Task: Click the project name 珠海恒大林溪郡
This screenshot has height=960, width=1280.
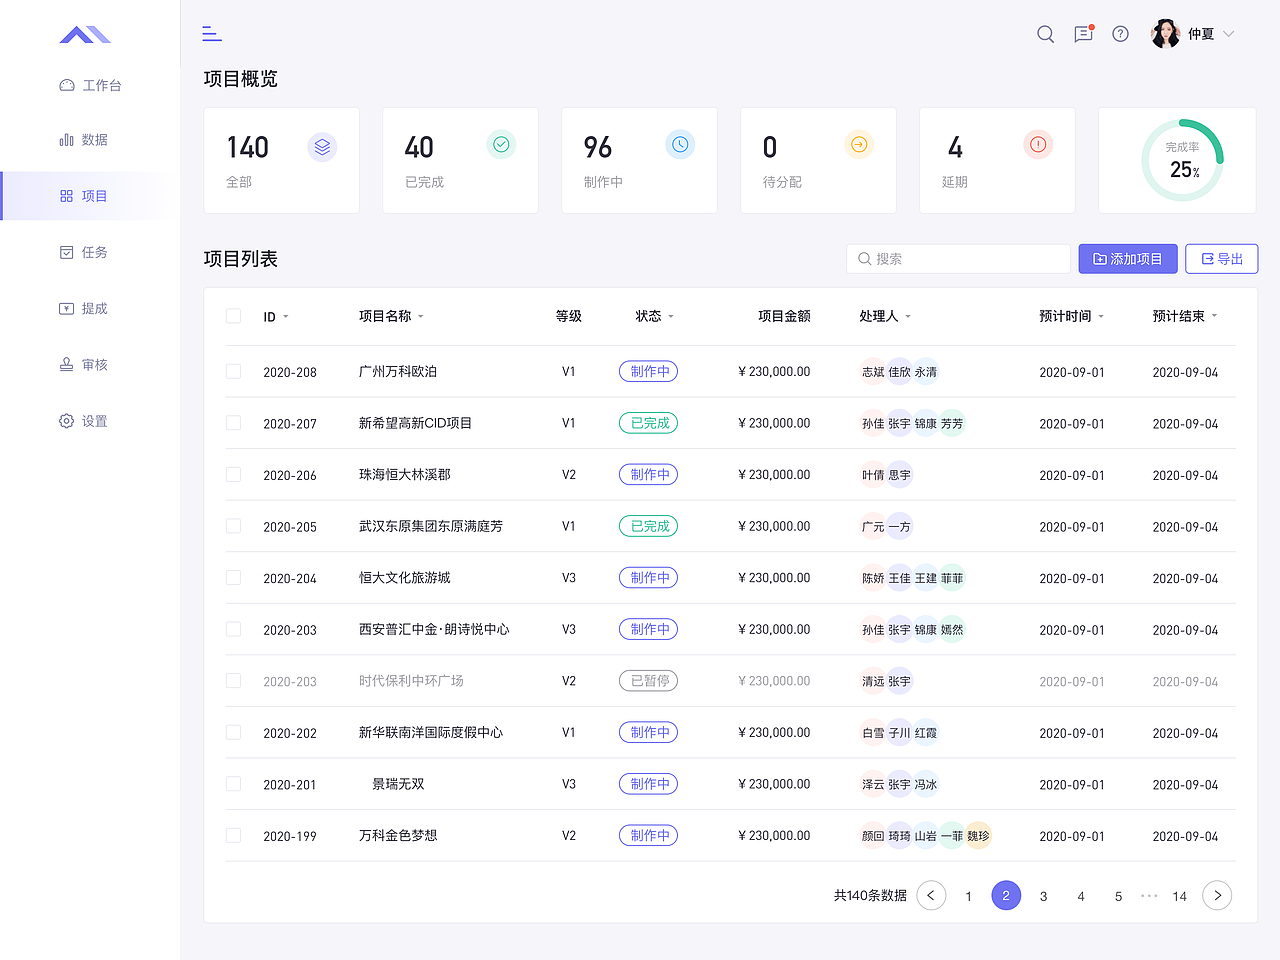Action: [405, 474]
